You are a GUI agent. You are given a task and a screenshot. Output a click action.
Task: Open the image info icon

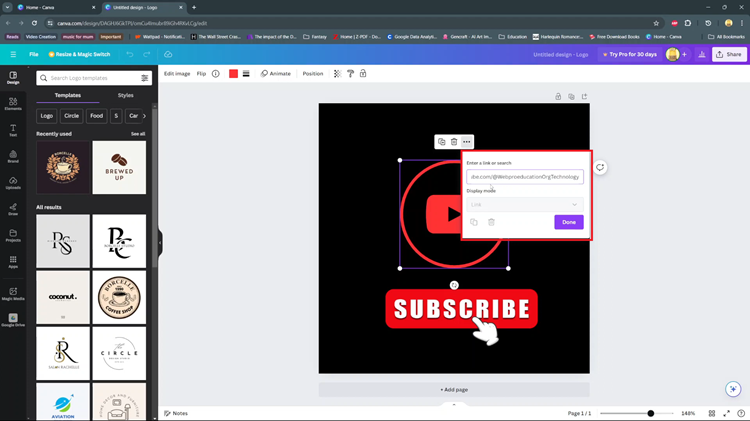click(x=216, y=74)
